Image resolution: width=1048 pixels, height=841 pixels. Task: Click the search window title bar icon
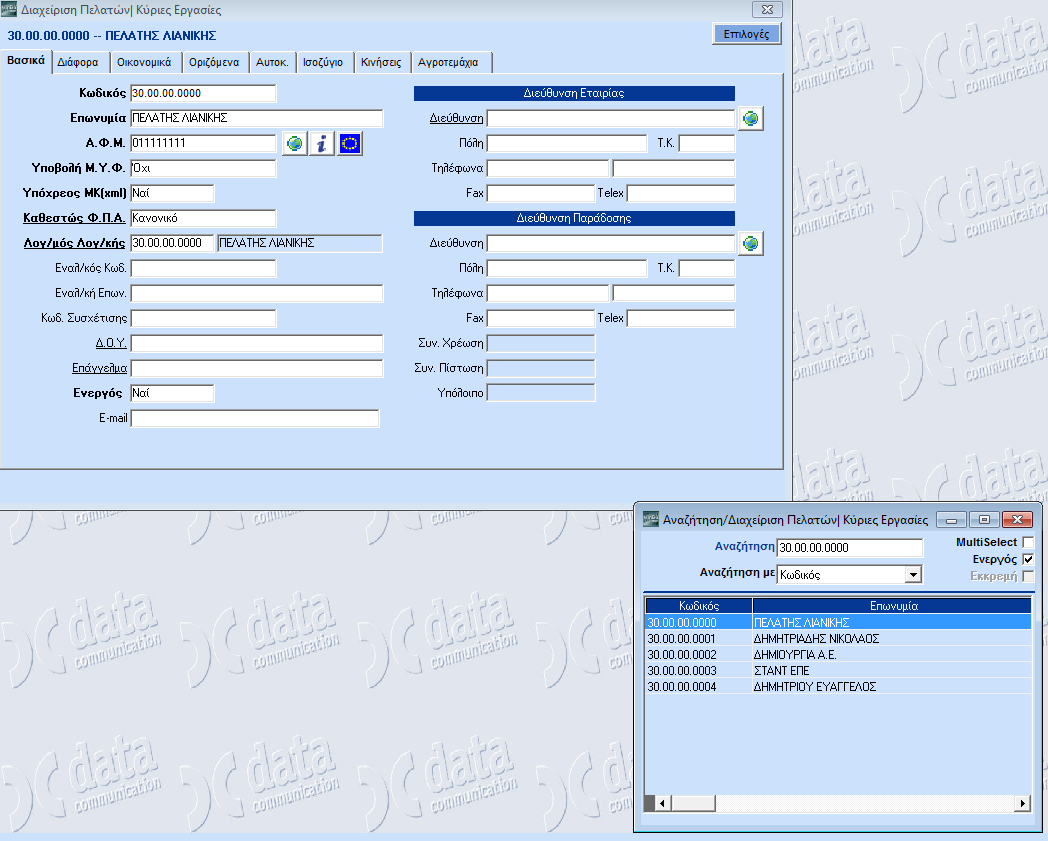pos(650,519)
